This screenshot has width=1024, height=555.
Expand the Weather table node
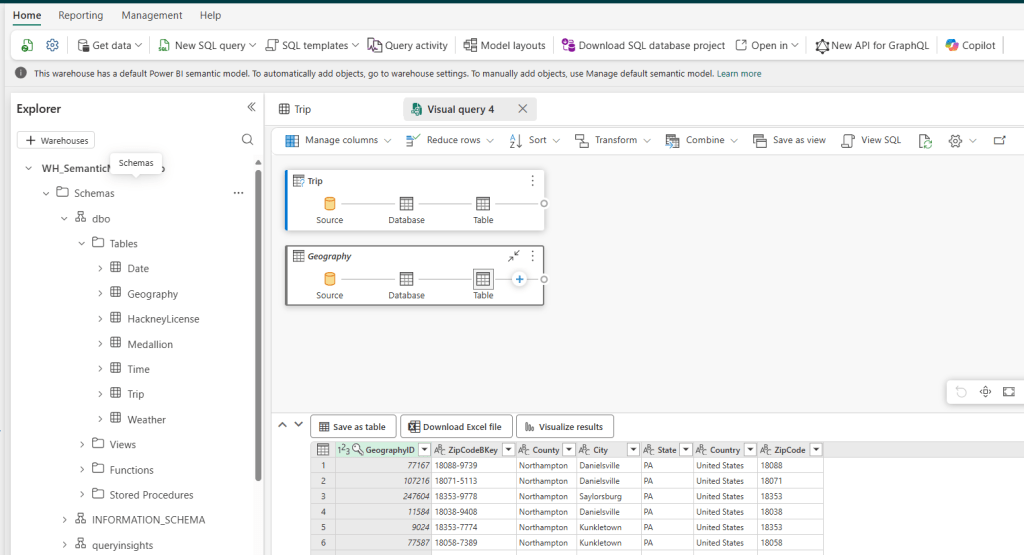(100, 419)
